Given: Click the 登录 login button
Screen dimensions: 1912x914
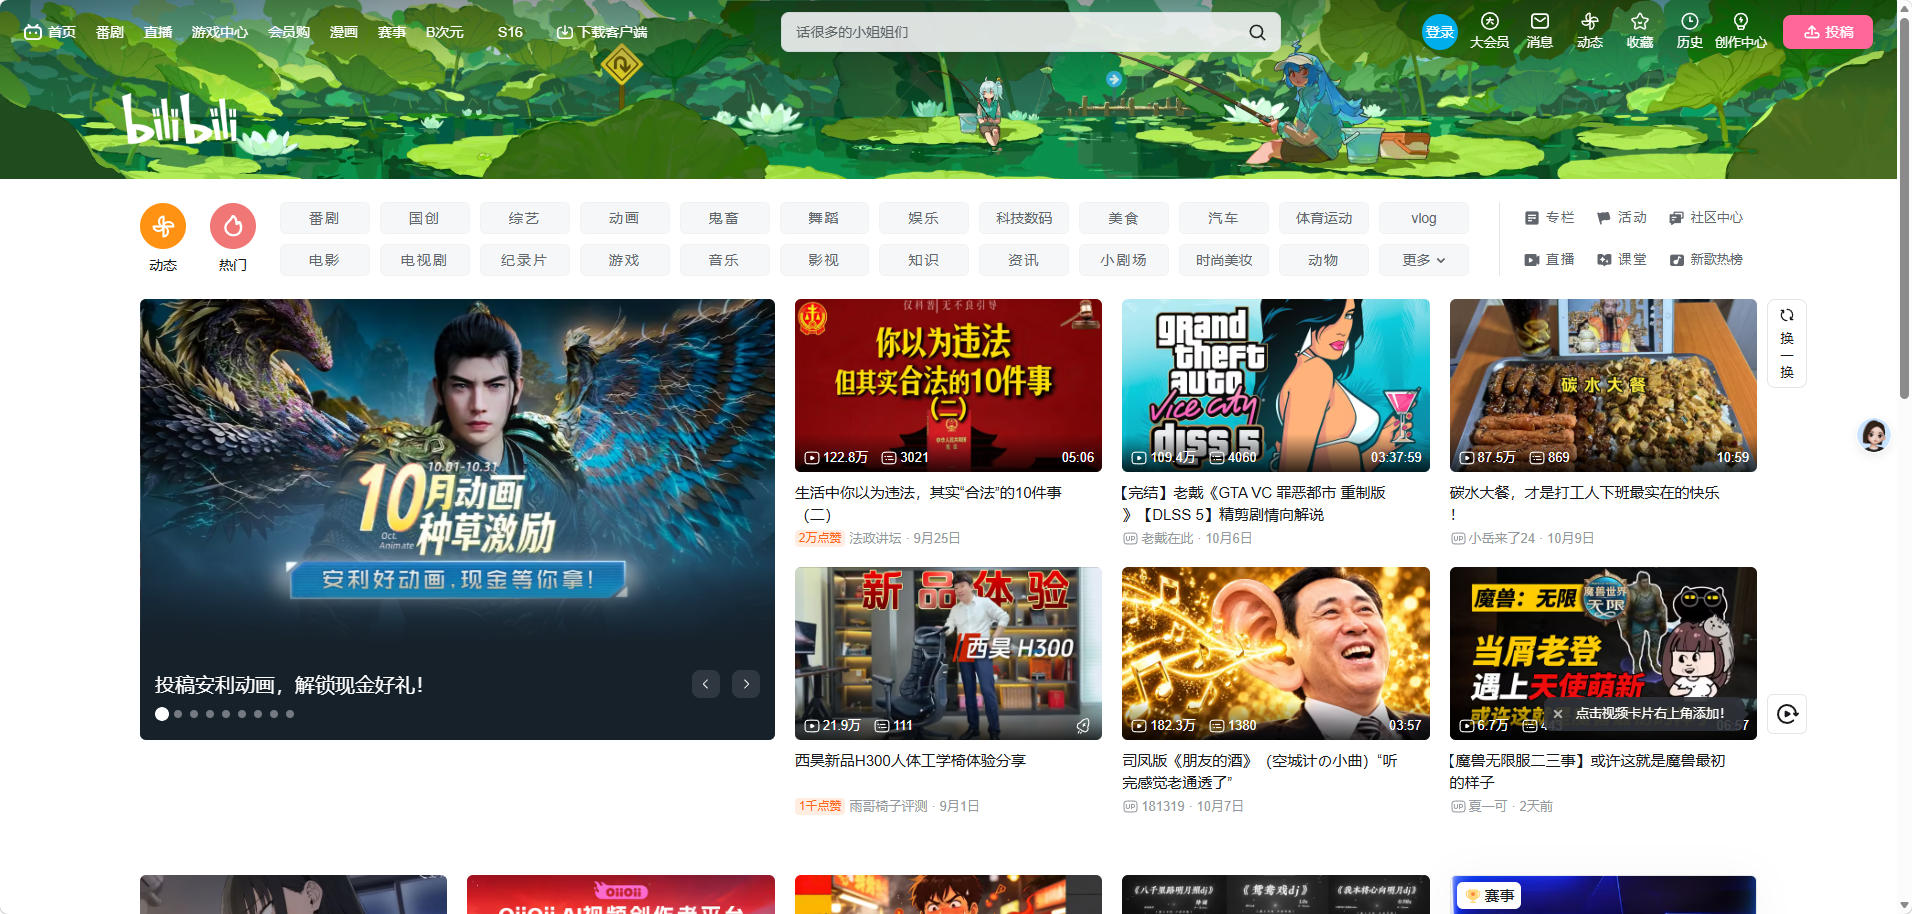Looking at the screenshot, I should click(x=1440, y=32).
